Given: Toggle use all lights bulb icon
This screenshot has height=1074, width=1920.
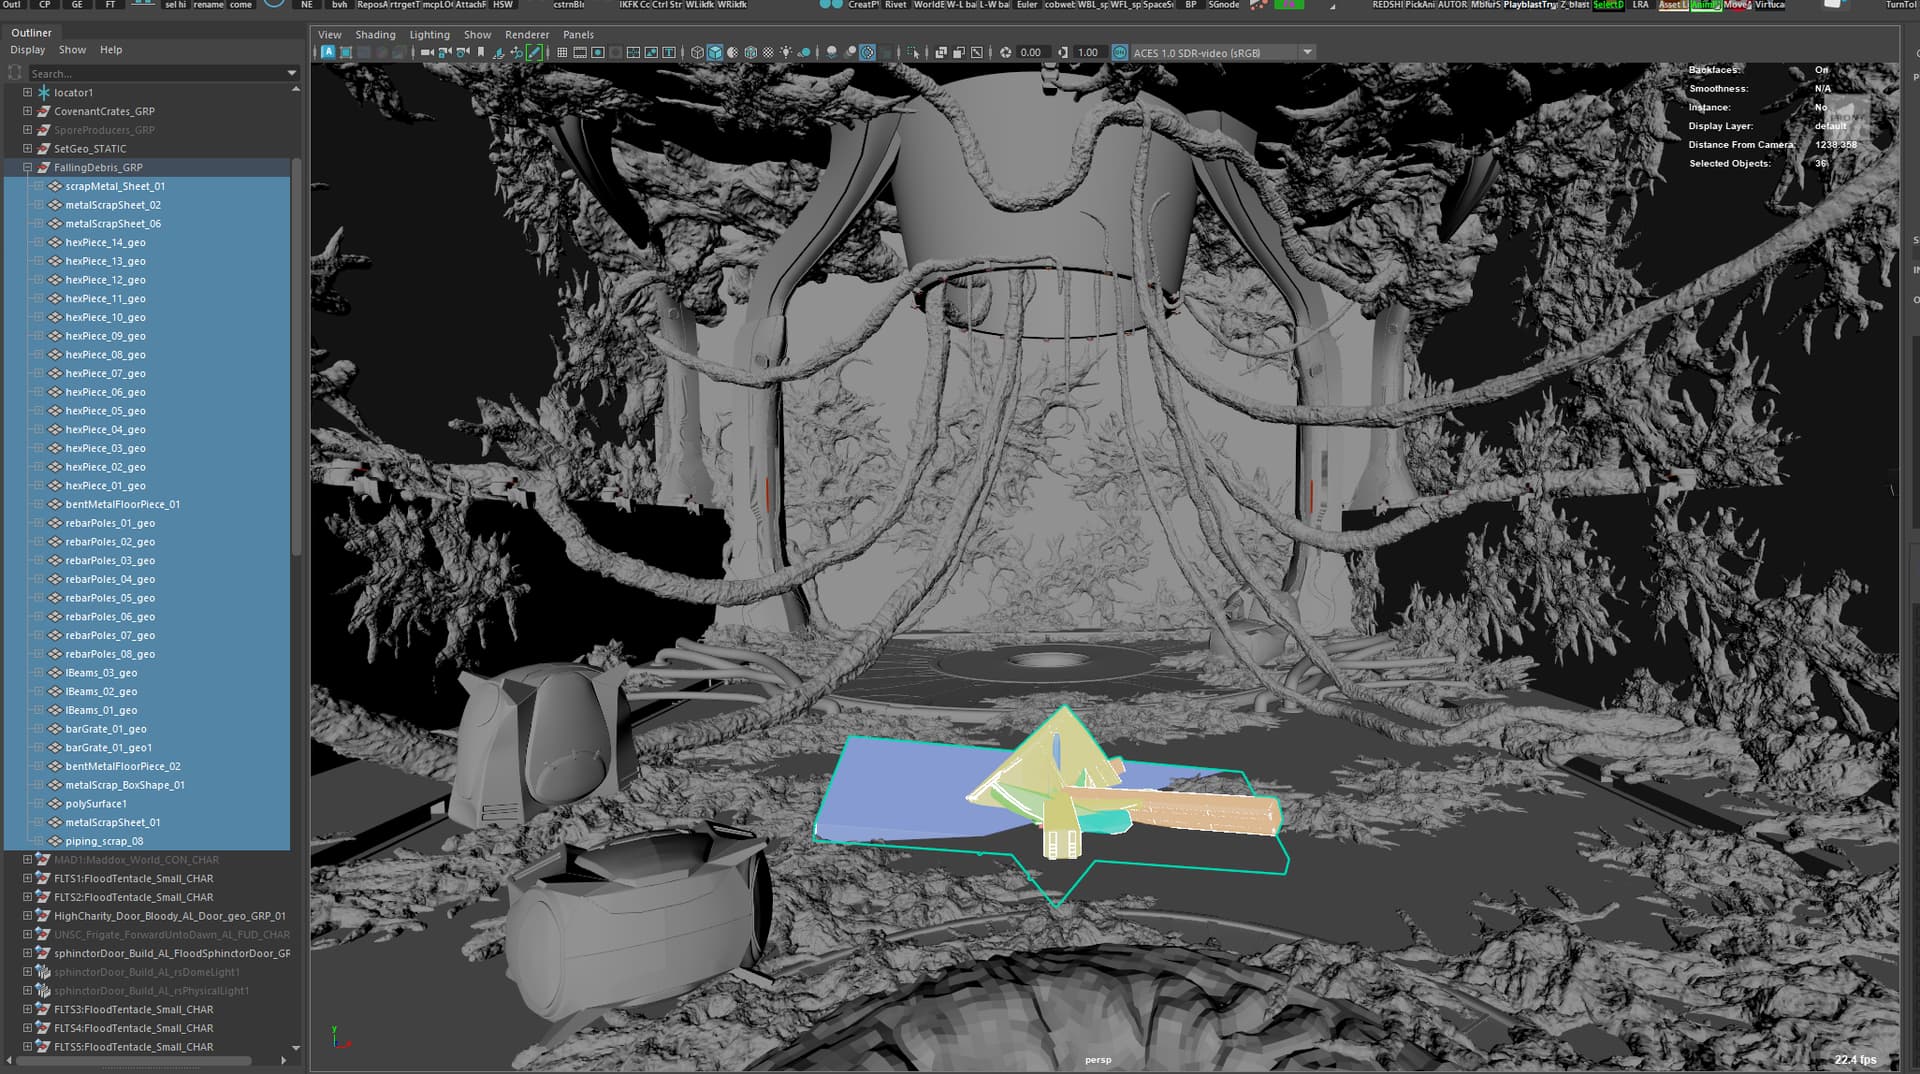Looking at the screenshot, I should (786, 52).
